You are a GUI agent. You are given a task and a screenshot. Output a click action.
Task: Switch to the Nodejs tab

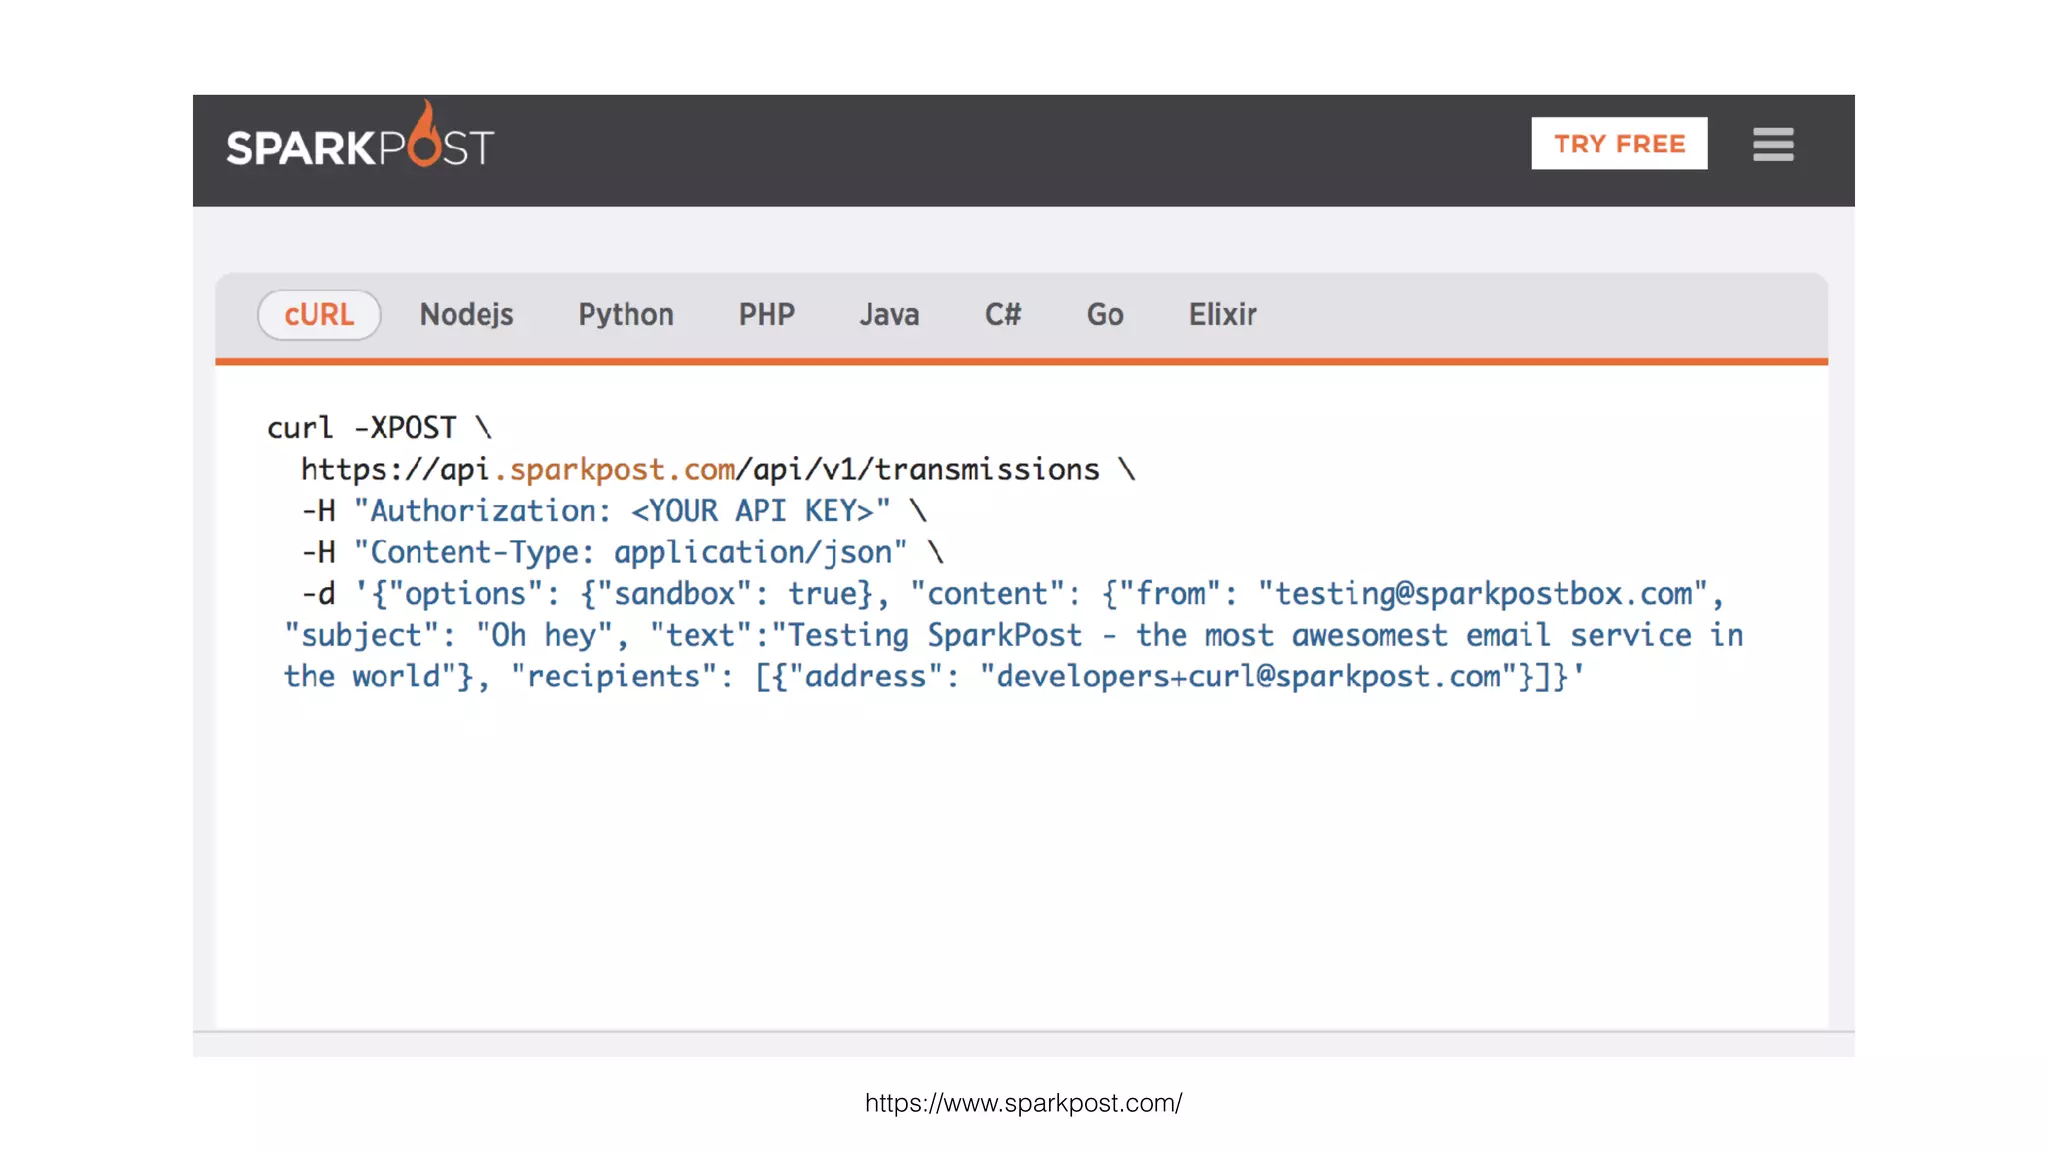(x=466, y=315)
